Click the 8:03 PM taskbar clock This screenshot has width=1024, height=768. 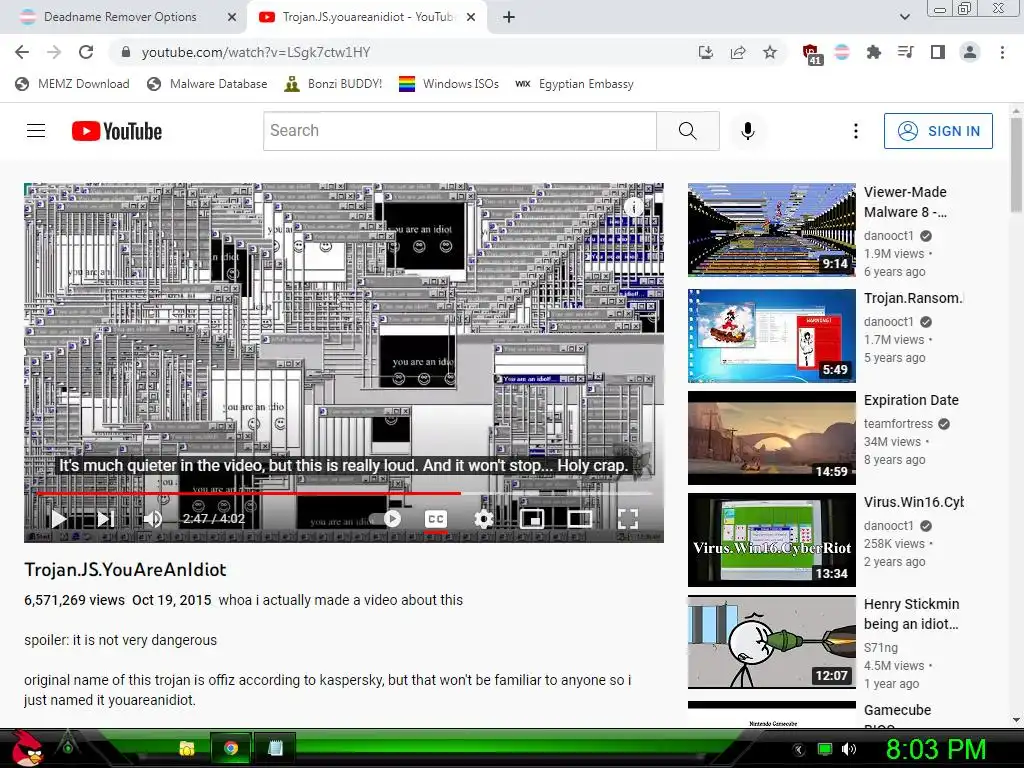936,749
